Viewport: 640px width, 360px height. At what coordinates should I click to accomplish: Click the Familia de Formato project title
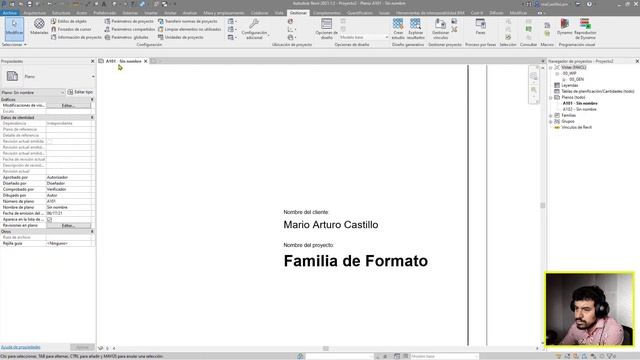(356, 261)
